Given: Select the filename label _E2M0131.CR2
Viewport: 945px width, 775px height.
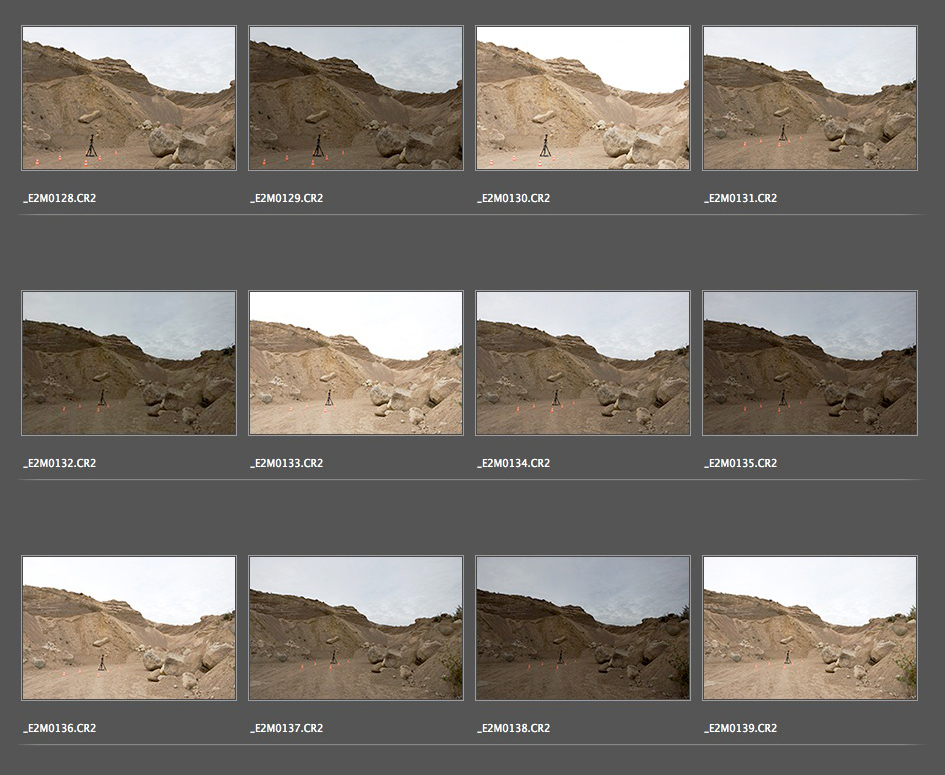Looking at the screenshot, I should pyautogui.click(x=741, y=198).
